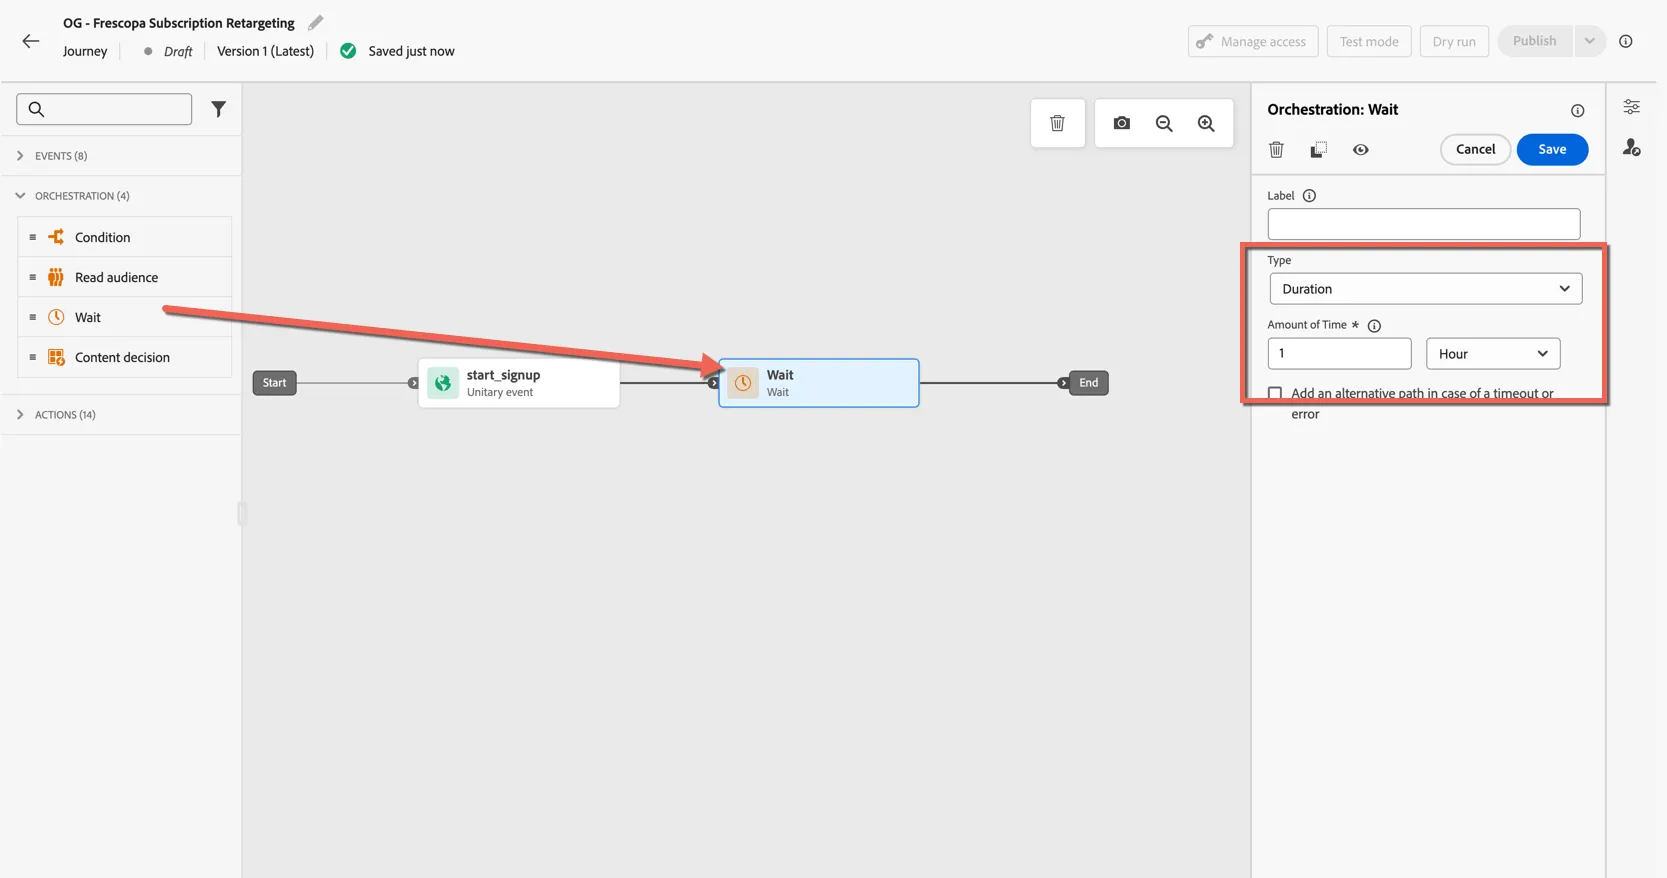1667x878 pixels.
Task: Open the Orchestration Wait info icon
Action: 1577,111
